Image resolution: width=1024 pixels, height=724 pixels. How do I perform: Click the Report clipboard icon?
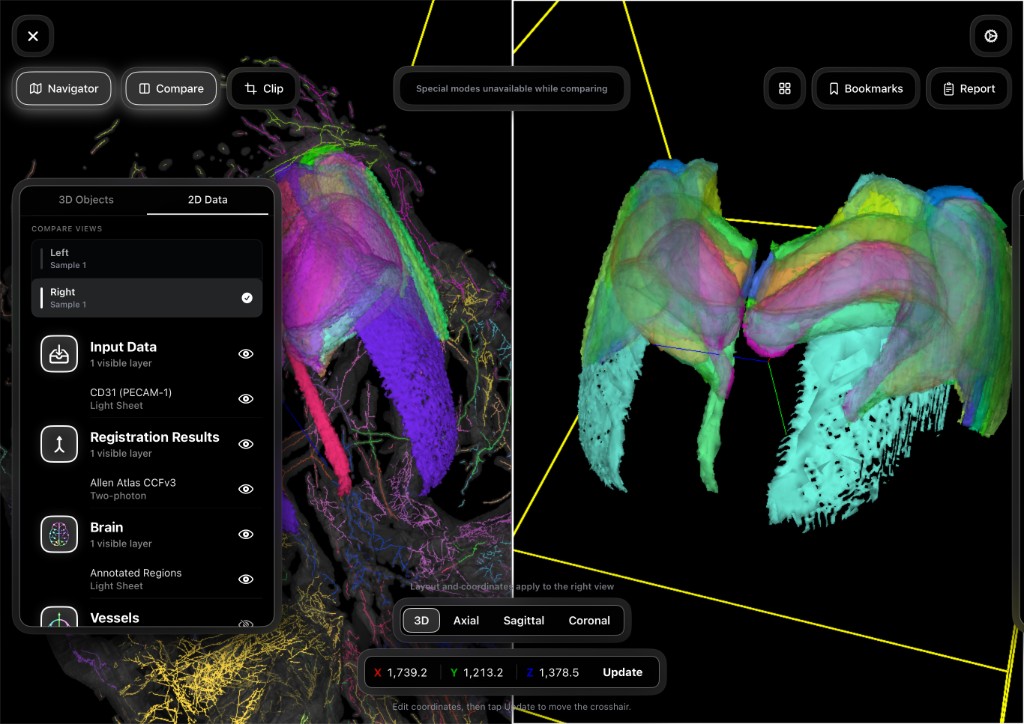point(949,89)
